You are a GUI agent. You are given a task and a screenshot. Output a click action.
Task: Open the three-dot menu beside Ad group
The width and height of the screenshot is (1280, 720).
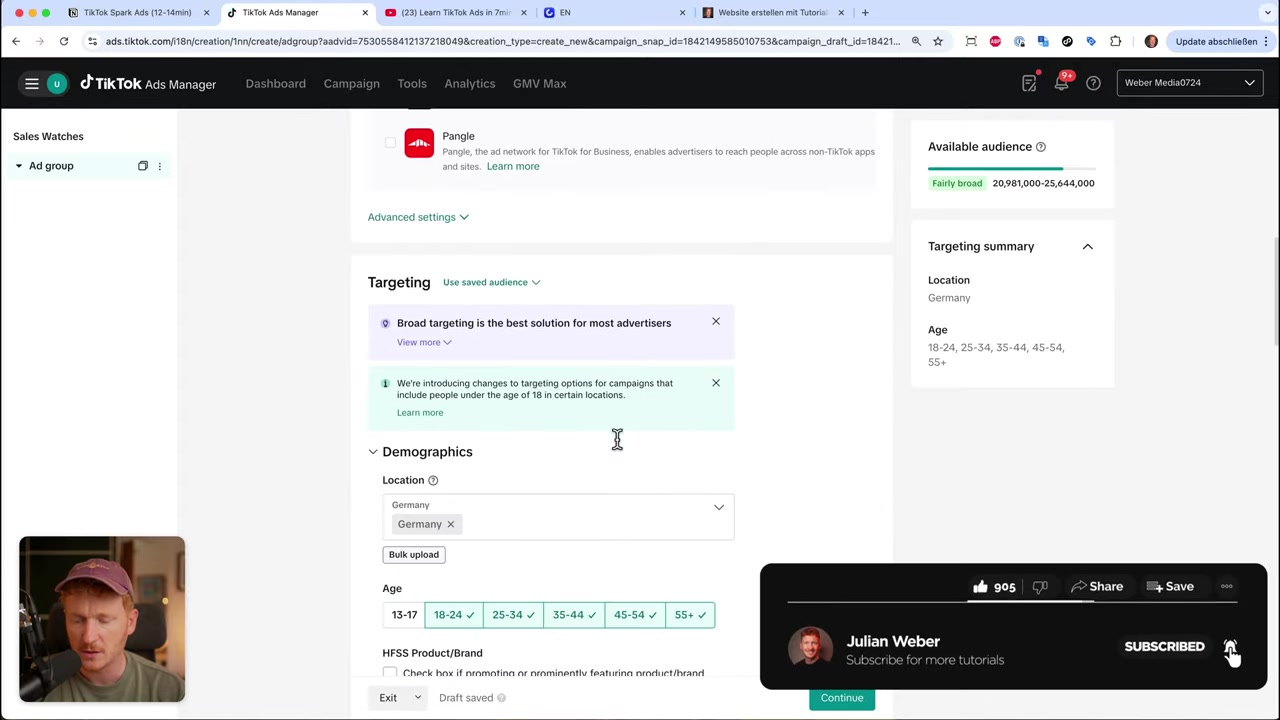click(159, 166)
